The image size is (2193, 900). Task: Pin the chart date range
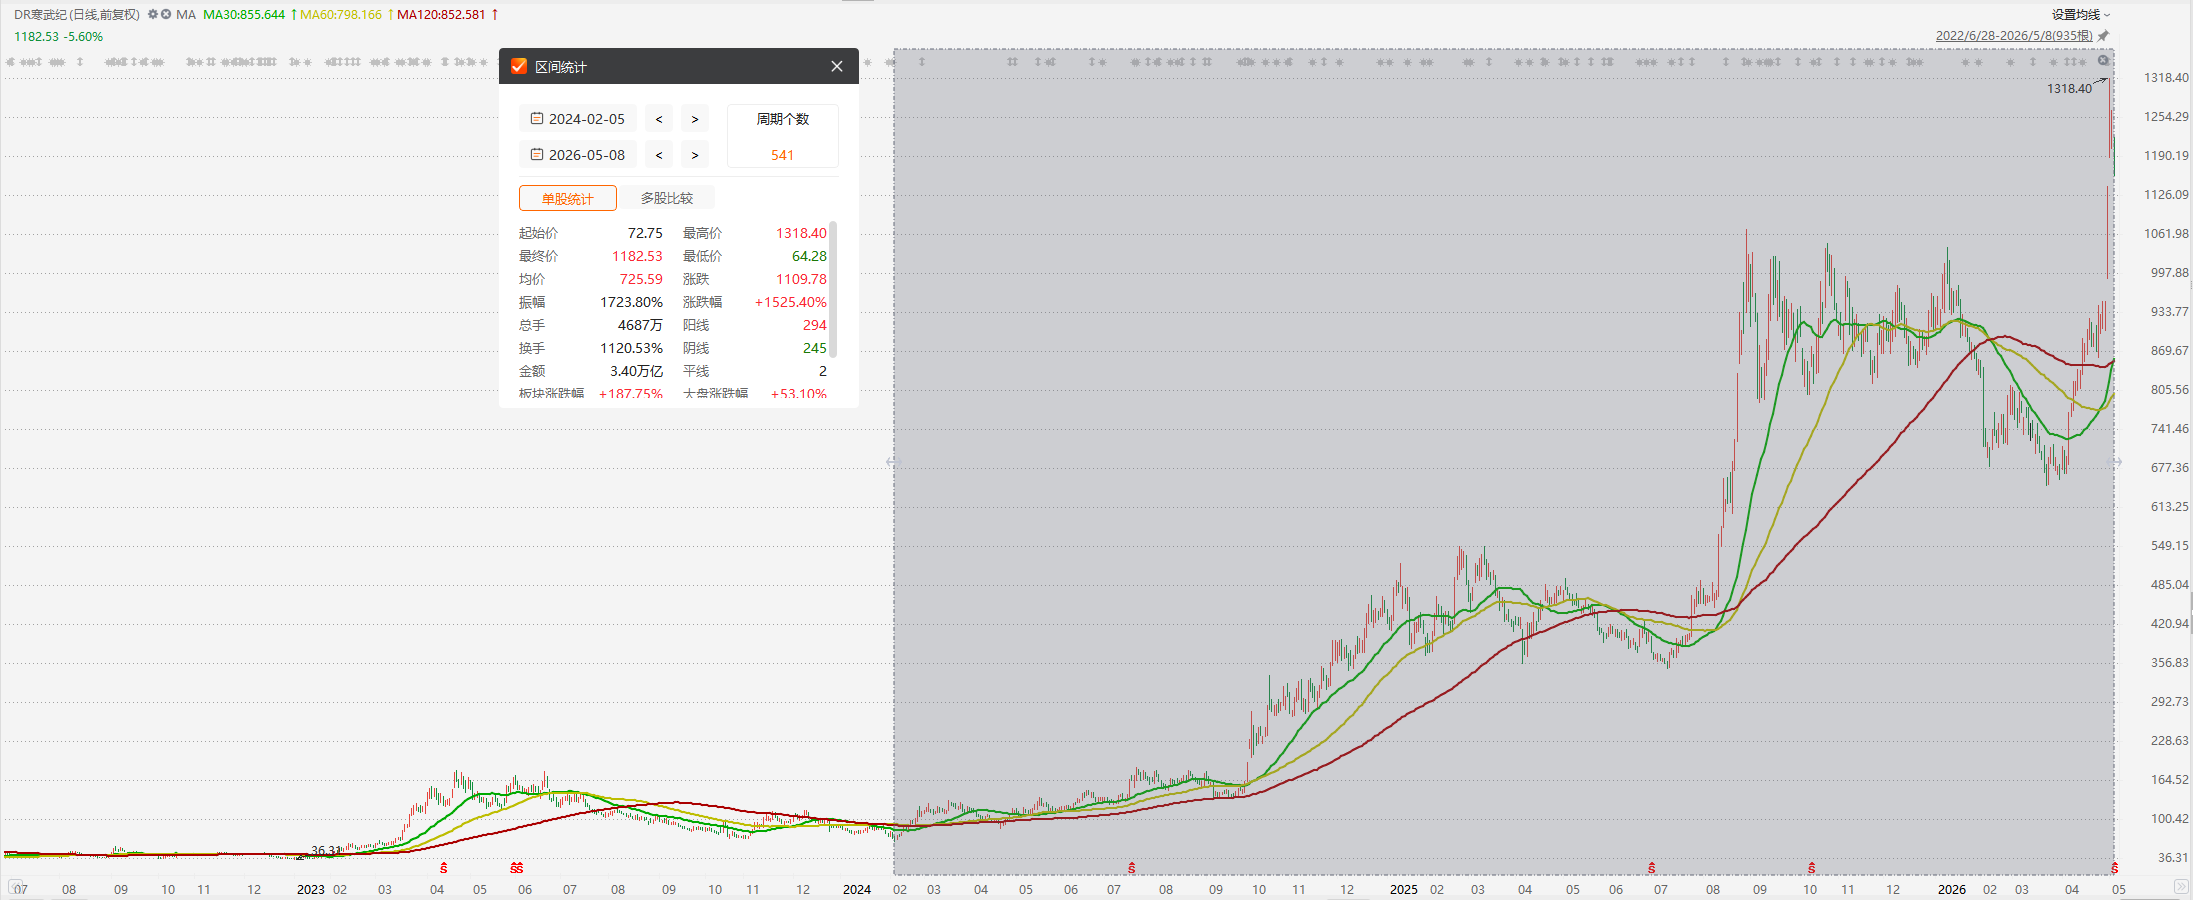[2103, 36]
